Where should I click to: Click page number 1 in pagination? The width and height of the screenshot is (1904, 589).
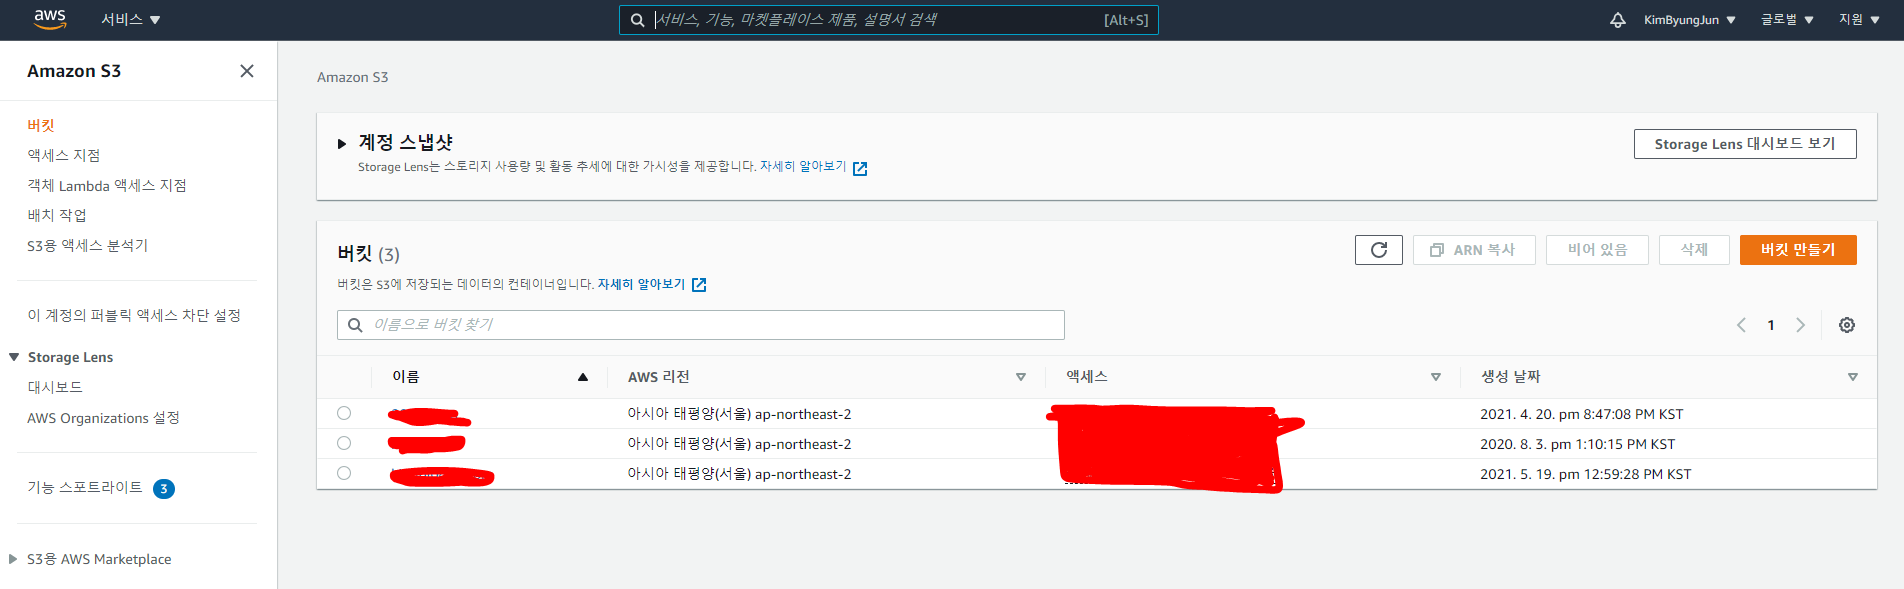pos(1771,325)
